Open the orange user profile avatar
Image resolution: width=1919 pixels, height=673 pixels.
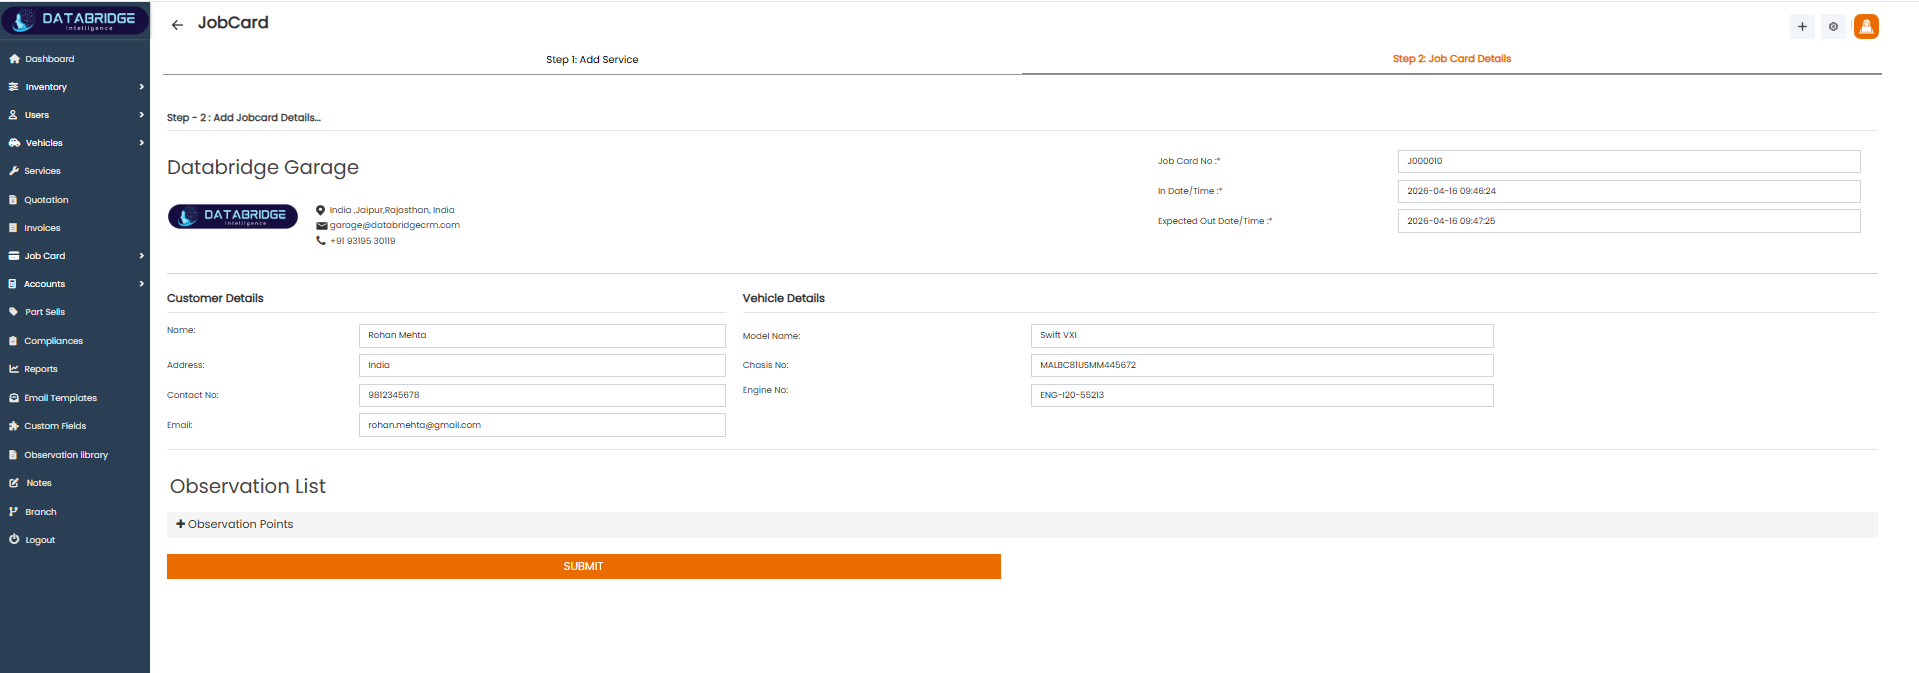1866,27
